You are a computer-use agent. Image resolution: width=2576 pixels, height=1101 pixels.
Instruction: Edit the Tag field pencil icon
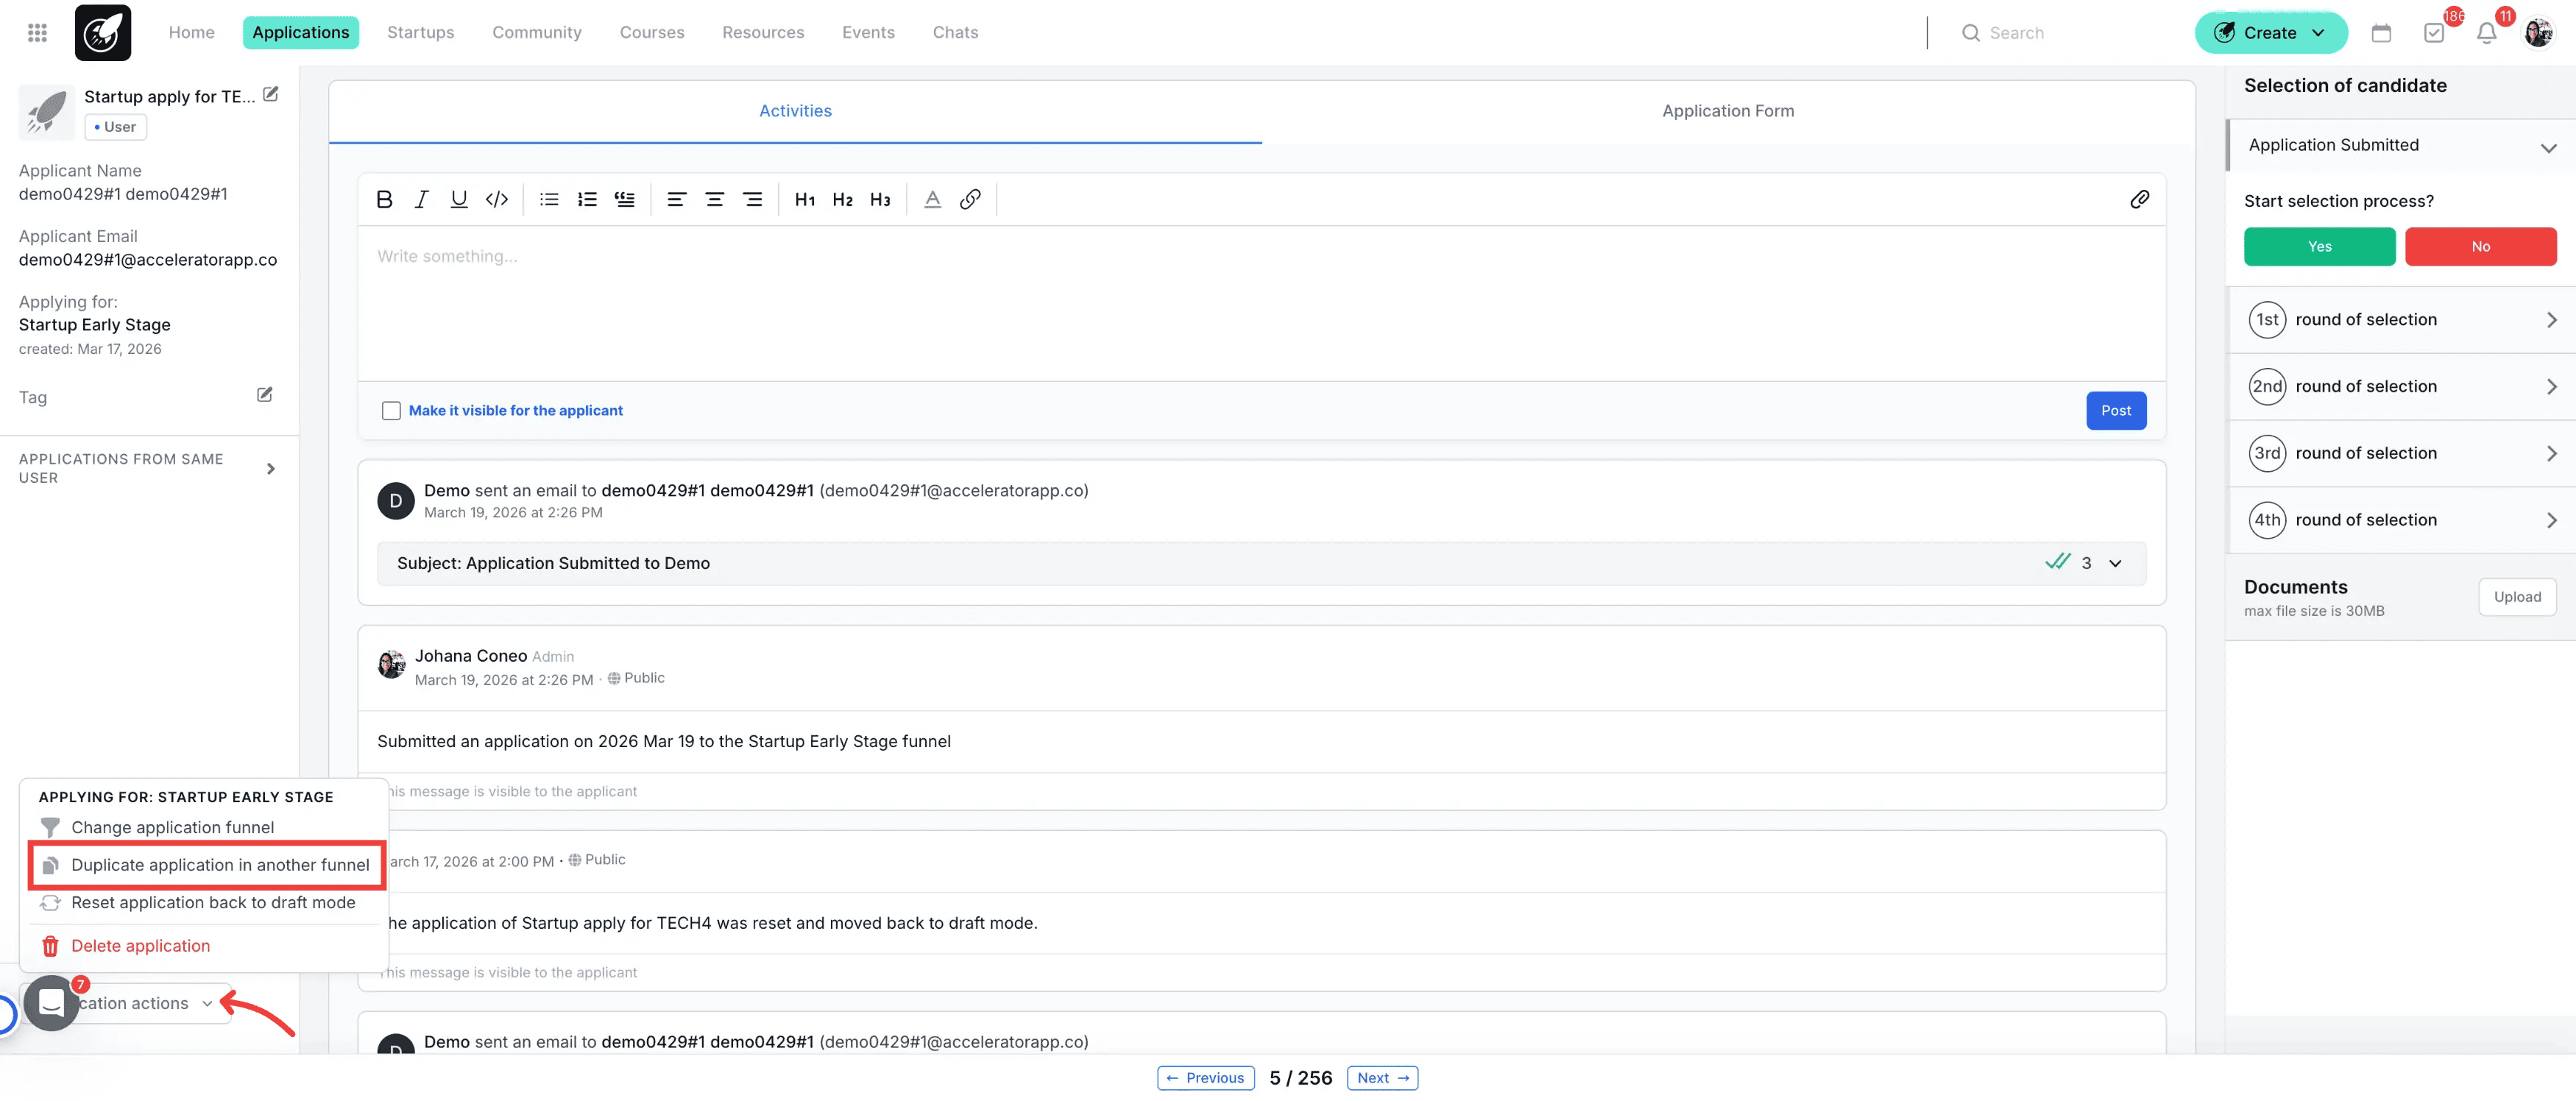(x=264, y=395)
